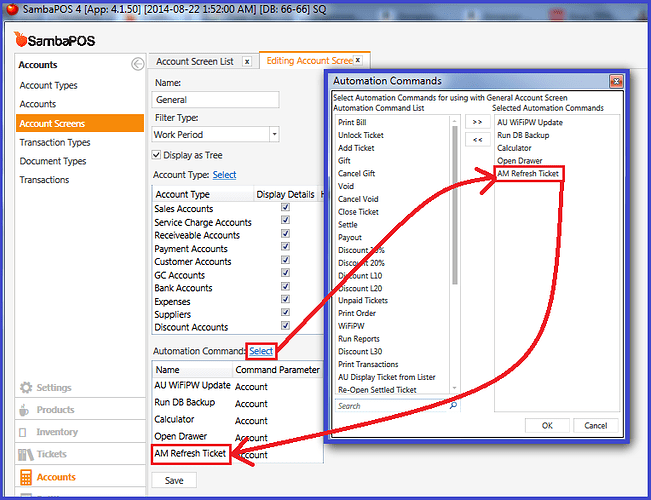The height and width of the screenshot is (500, 651).
Task: Click the Search field in dialog
Action: coord(391,406)
